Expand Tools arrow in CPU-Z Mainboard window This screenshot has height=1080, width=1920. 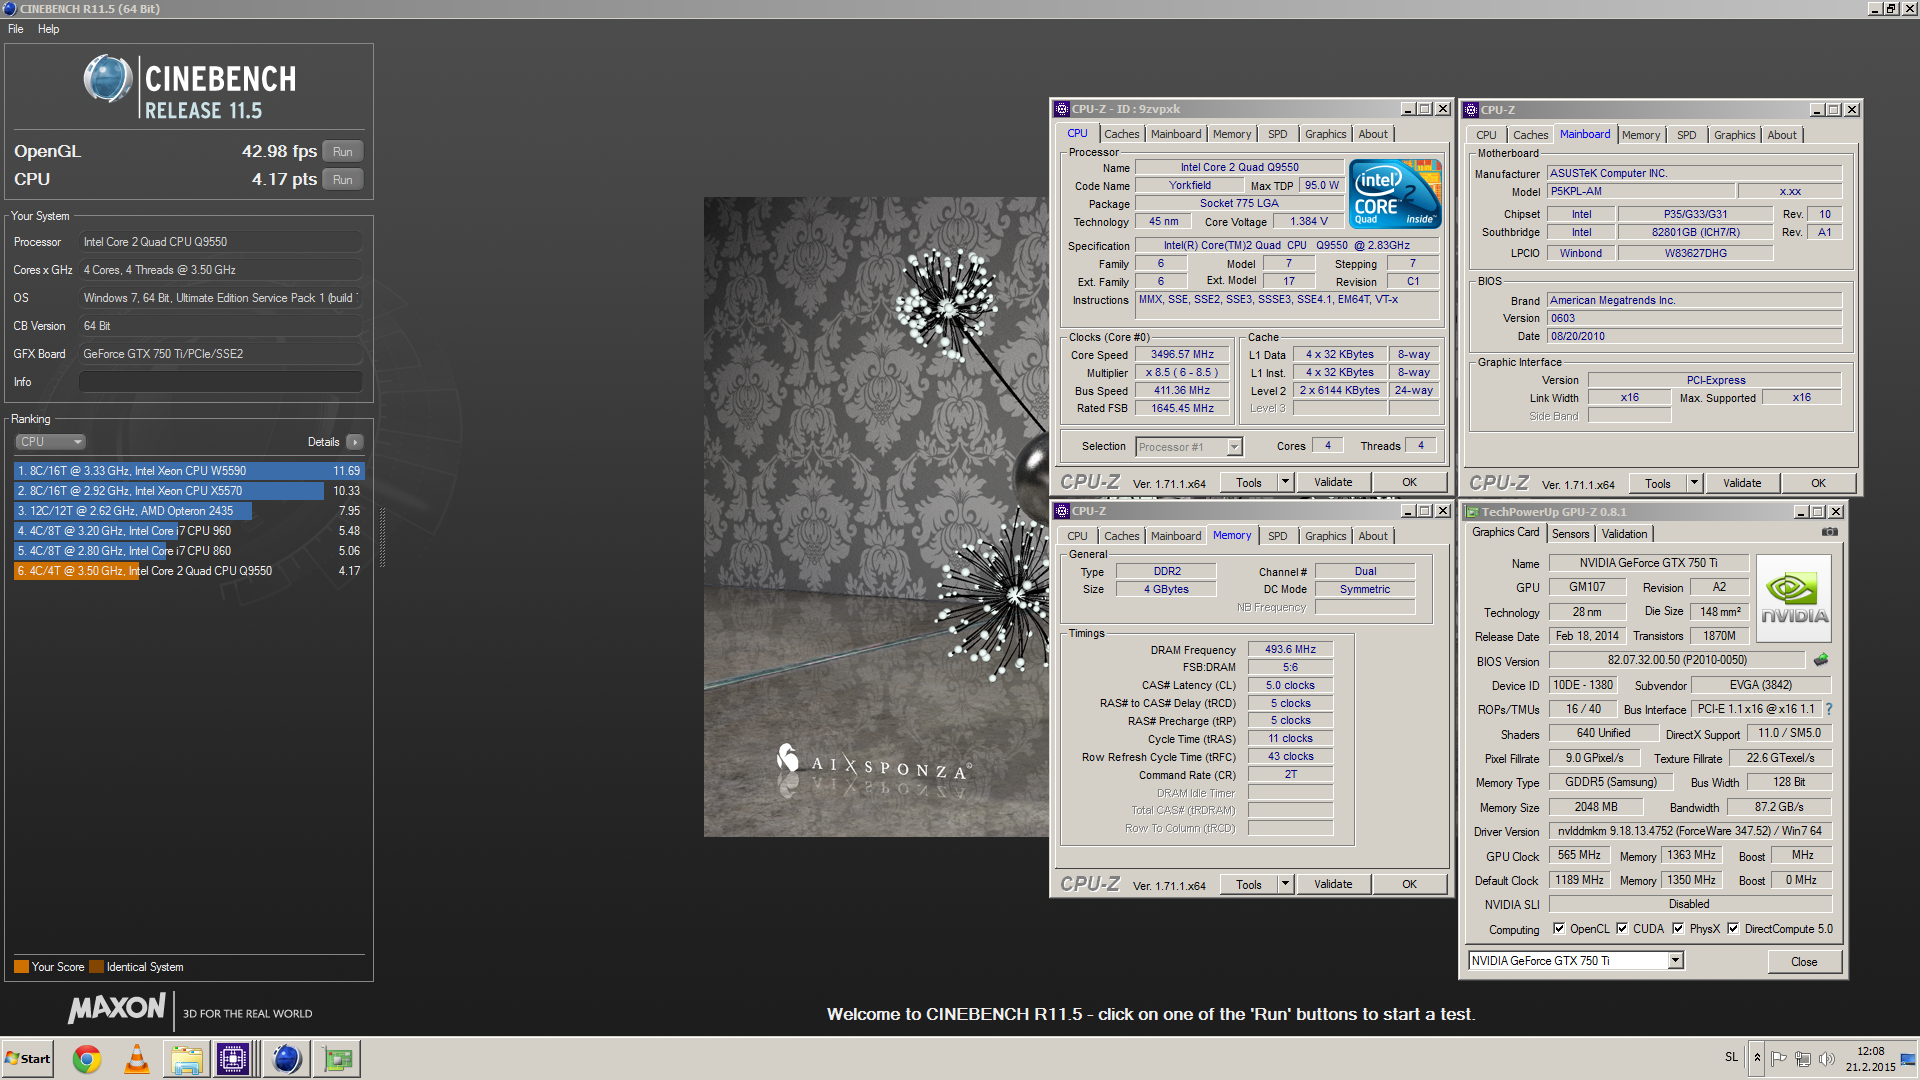coord(1694,483)
